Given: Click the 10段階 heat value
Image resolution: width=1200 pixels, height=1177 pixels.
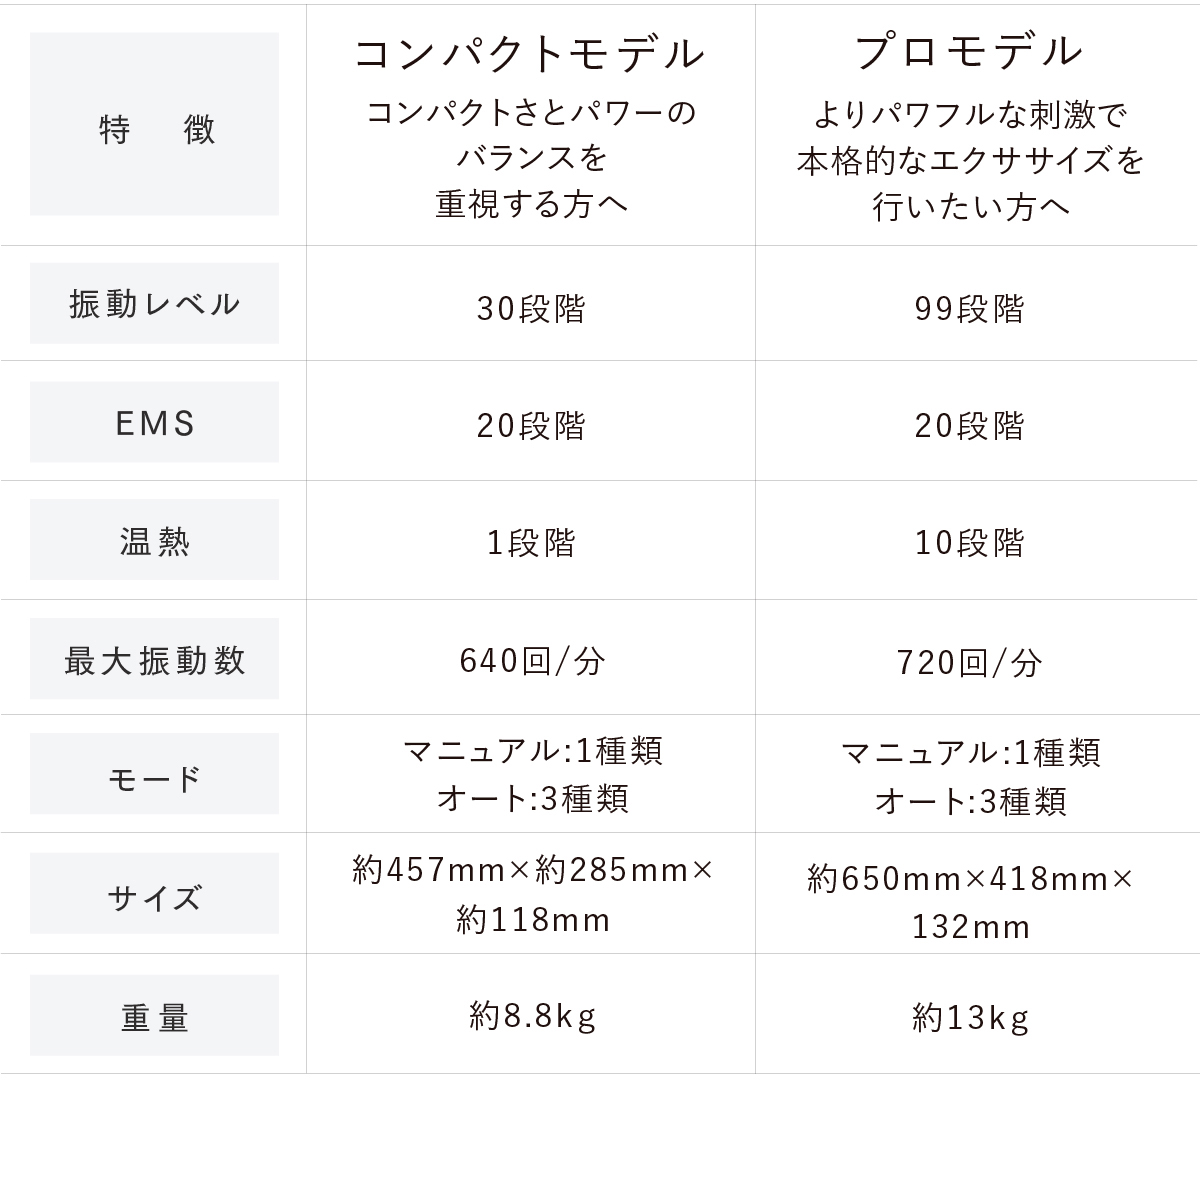Looking at the screenshot, I should click(x=969, y=543).
